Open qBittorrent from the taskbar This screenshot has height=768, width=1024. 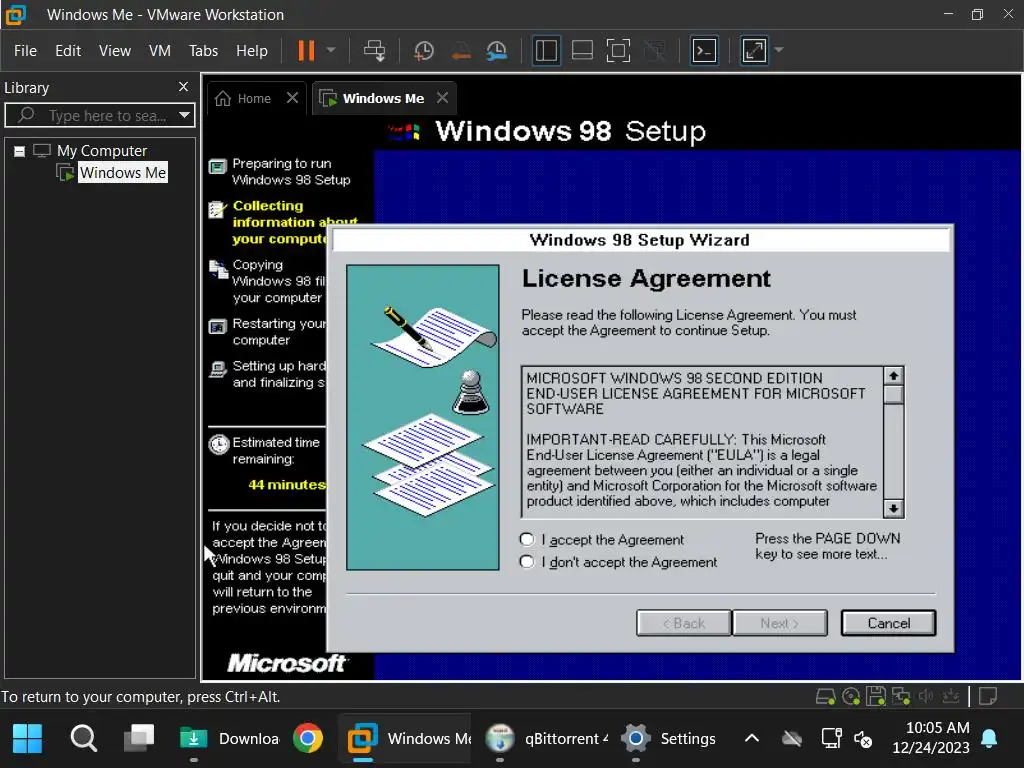click(547, 739)
